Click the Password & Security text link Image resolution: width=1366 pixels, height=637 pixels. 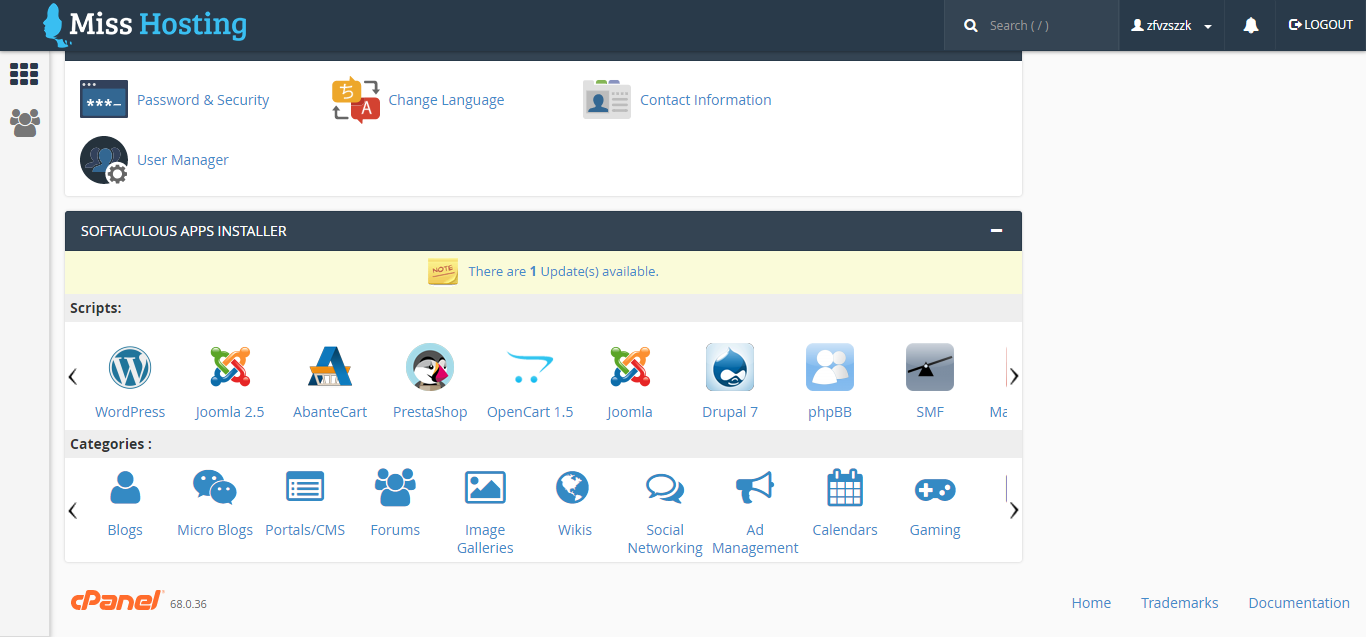click(x=203, y=100)
